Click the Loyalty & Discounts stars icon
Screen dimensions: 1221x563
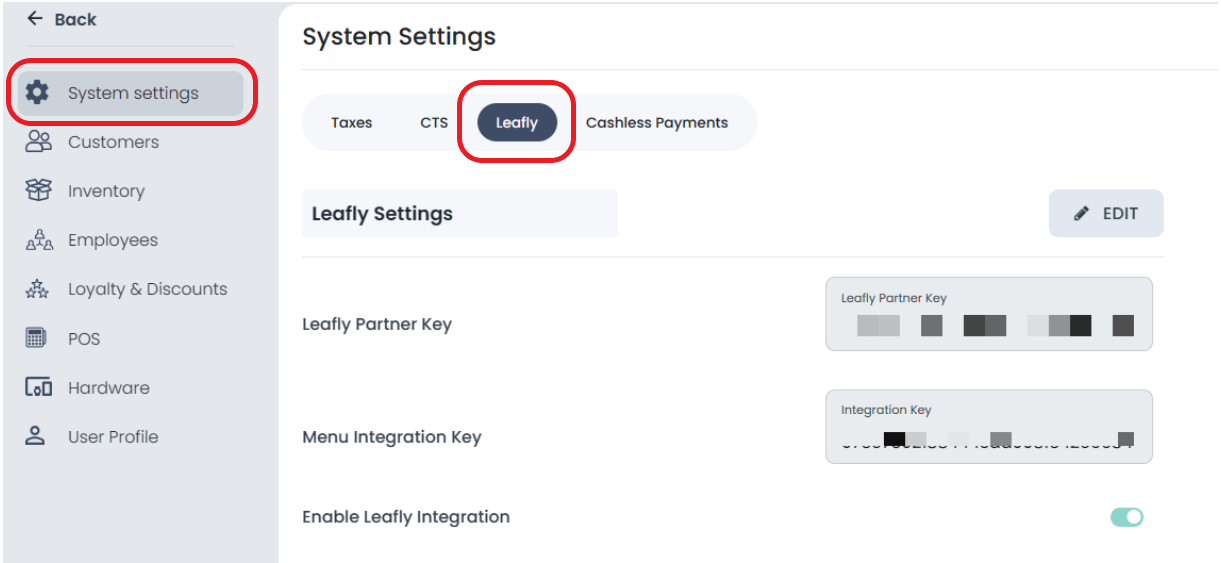[x=37, y=289]
